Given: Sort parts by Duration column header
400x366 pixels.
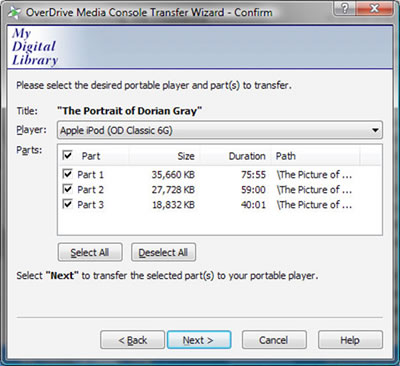Looking at the screenshot, I should [x=237, y=156].
